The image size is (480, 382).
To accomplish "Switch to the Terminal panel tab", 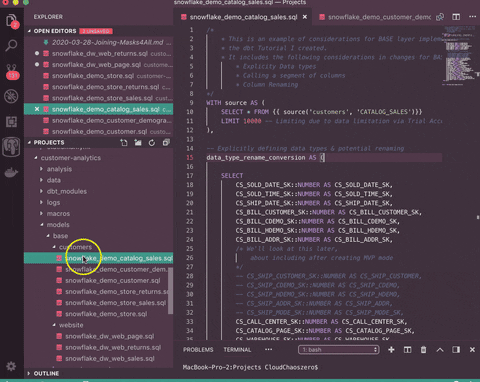I will click(x=237, y=350).
